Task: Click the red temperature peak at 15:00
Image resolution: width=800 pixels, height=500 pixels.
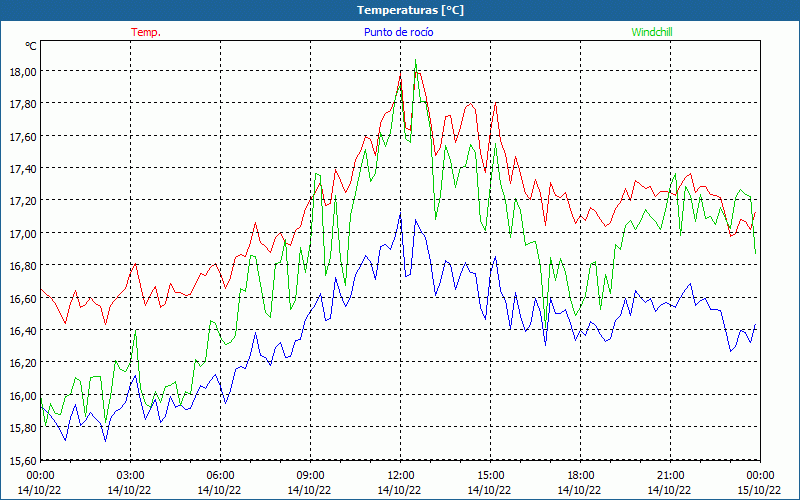Action: pyautogui.click(x=495, y=103)
